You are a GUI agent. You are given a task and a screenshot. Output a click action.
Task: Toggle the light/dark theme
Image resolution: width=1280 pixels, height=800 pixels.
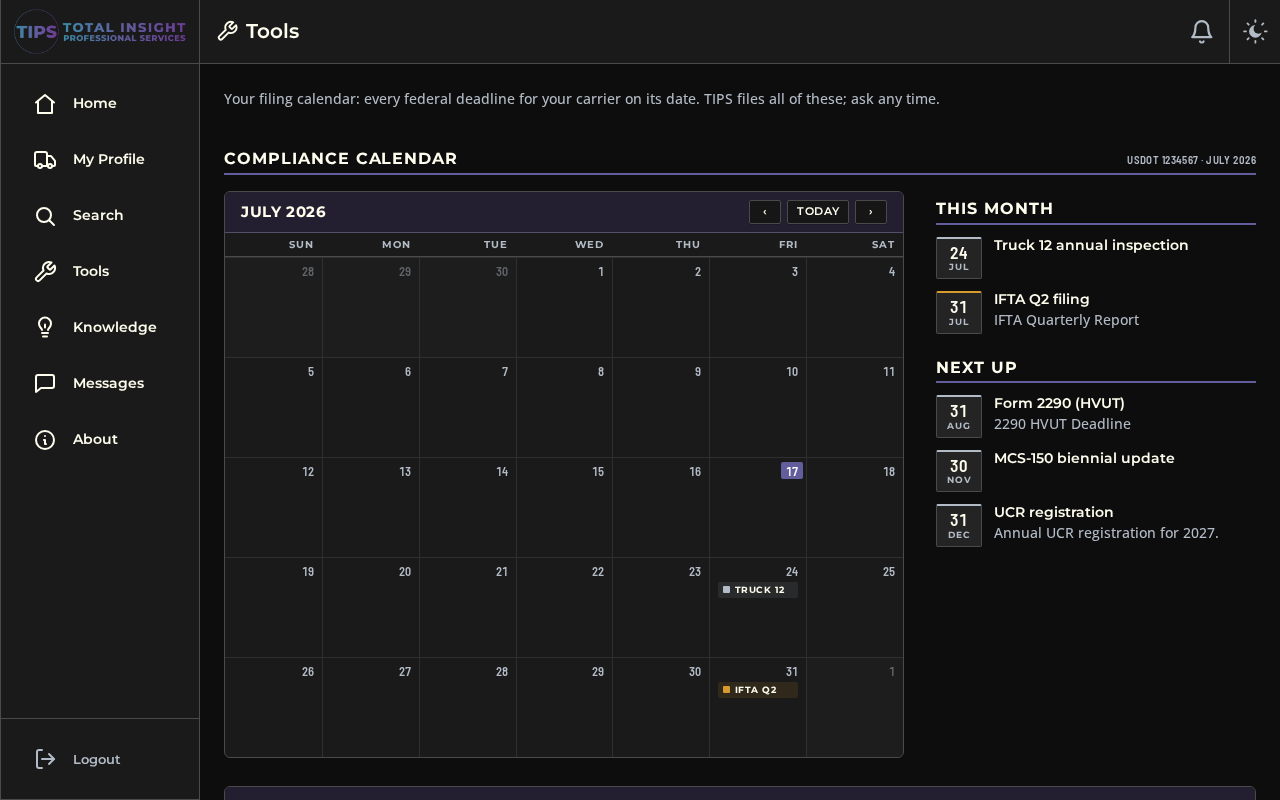coord(1255,32)
